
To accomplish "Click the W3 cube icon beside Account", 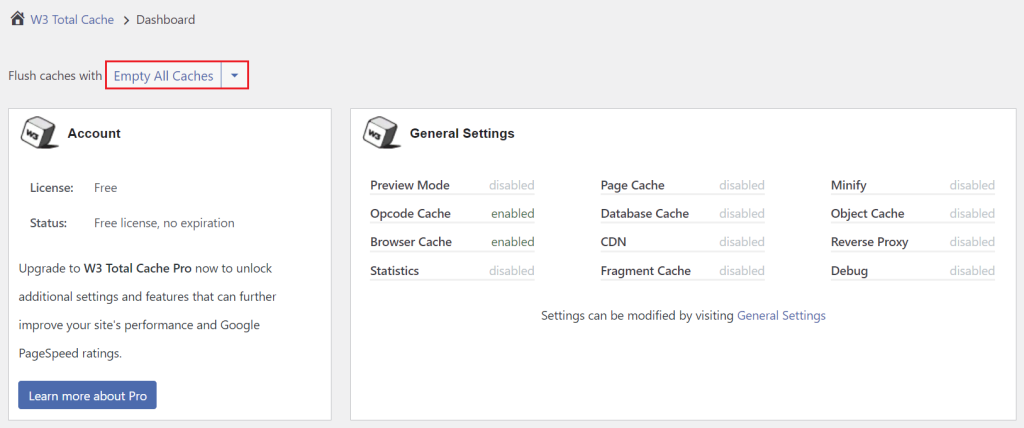I will (x=37, y=132).
